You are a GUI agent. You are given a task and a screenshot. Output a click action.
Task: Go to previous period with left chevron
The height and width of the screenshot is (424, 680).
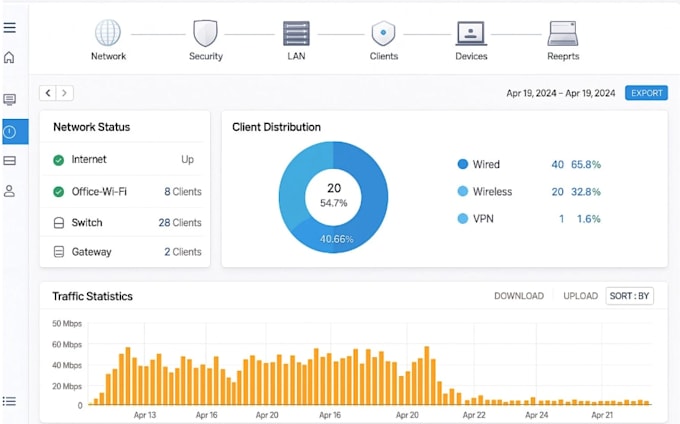[x=48, y=93]
